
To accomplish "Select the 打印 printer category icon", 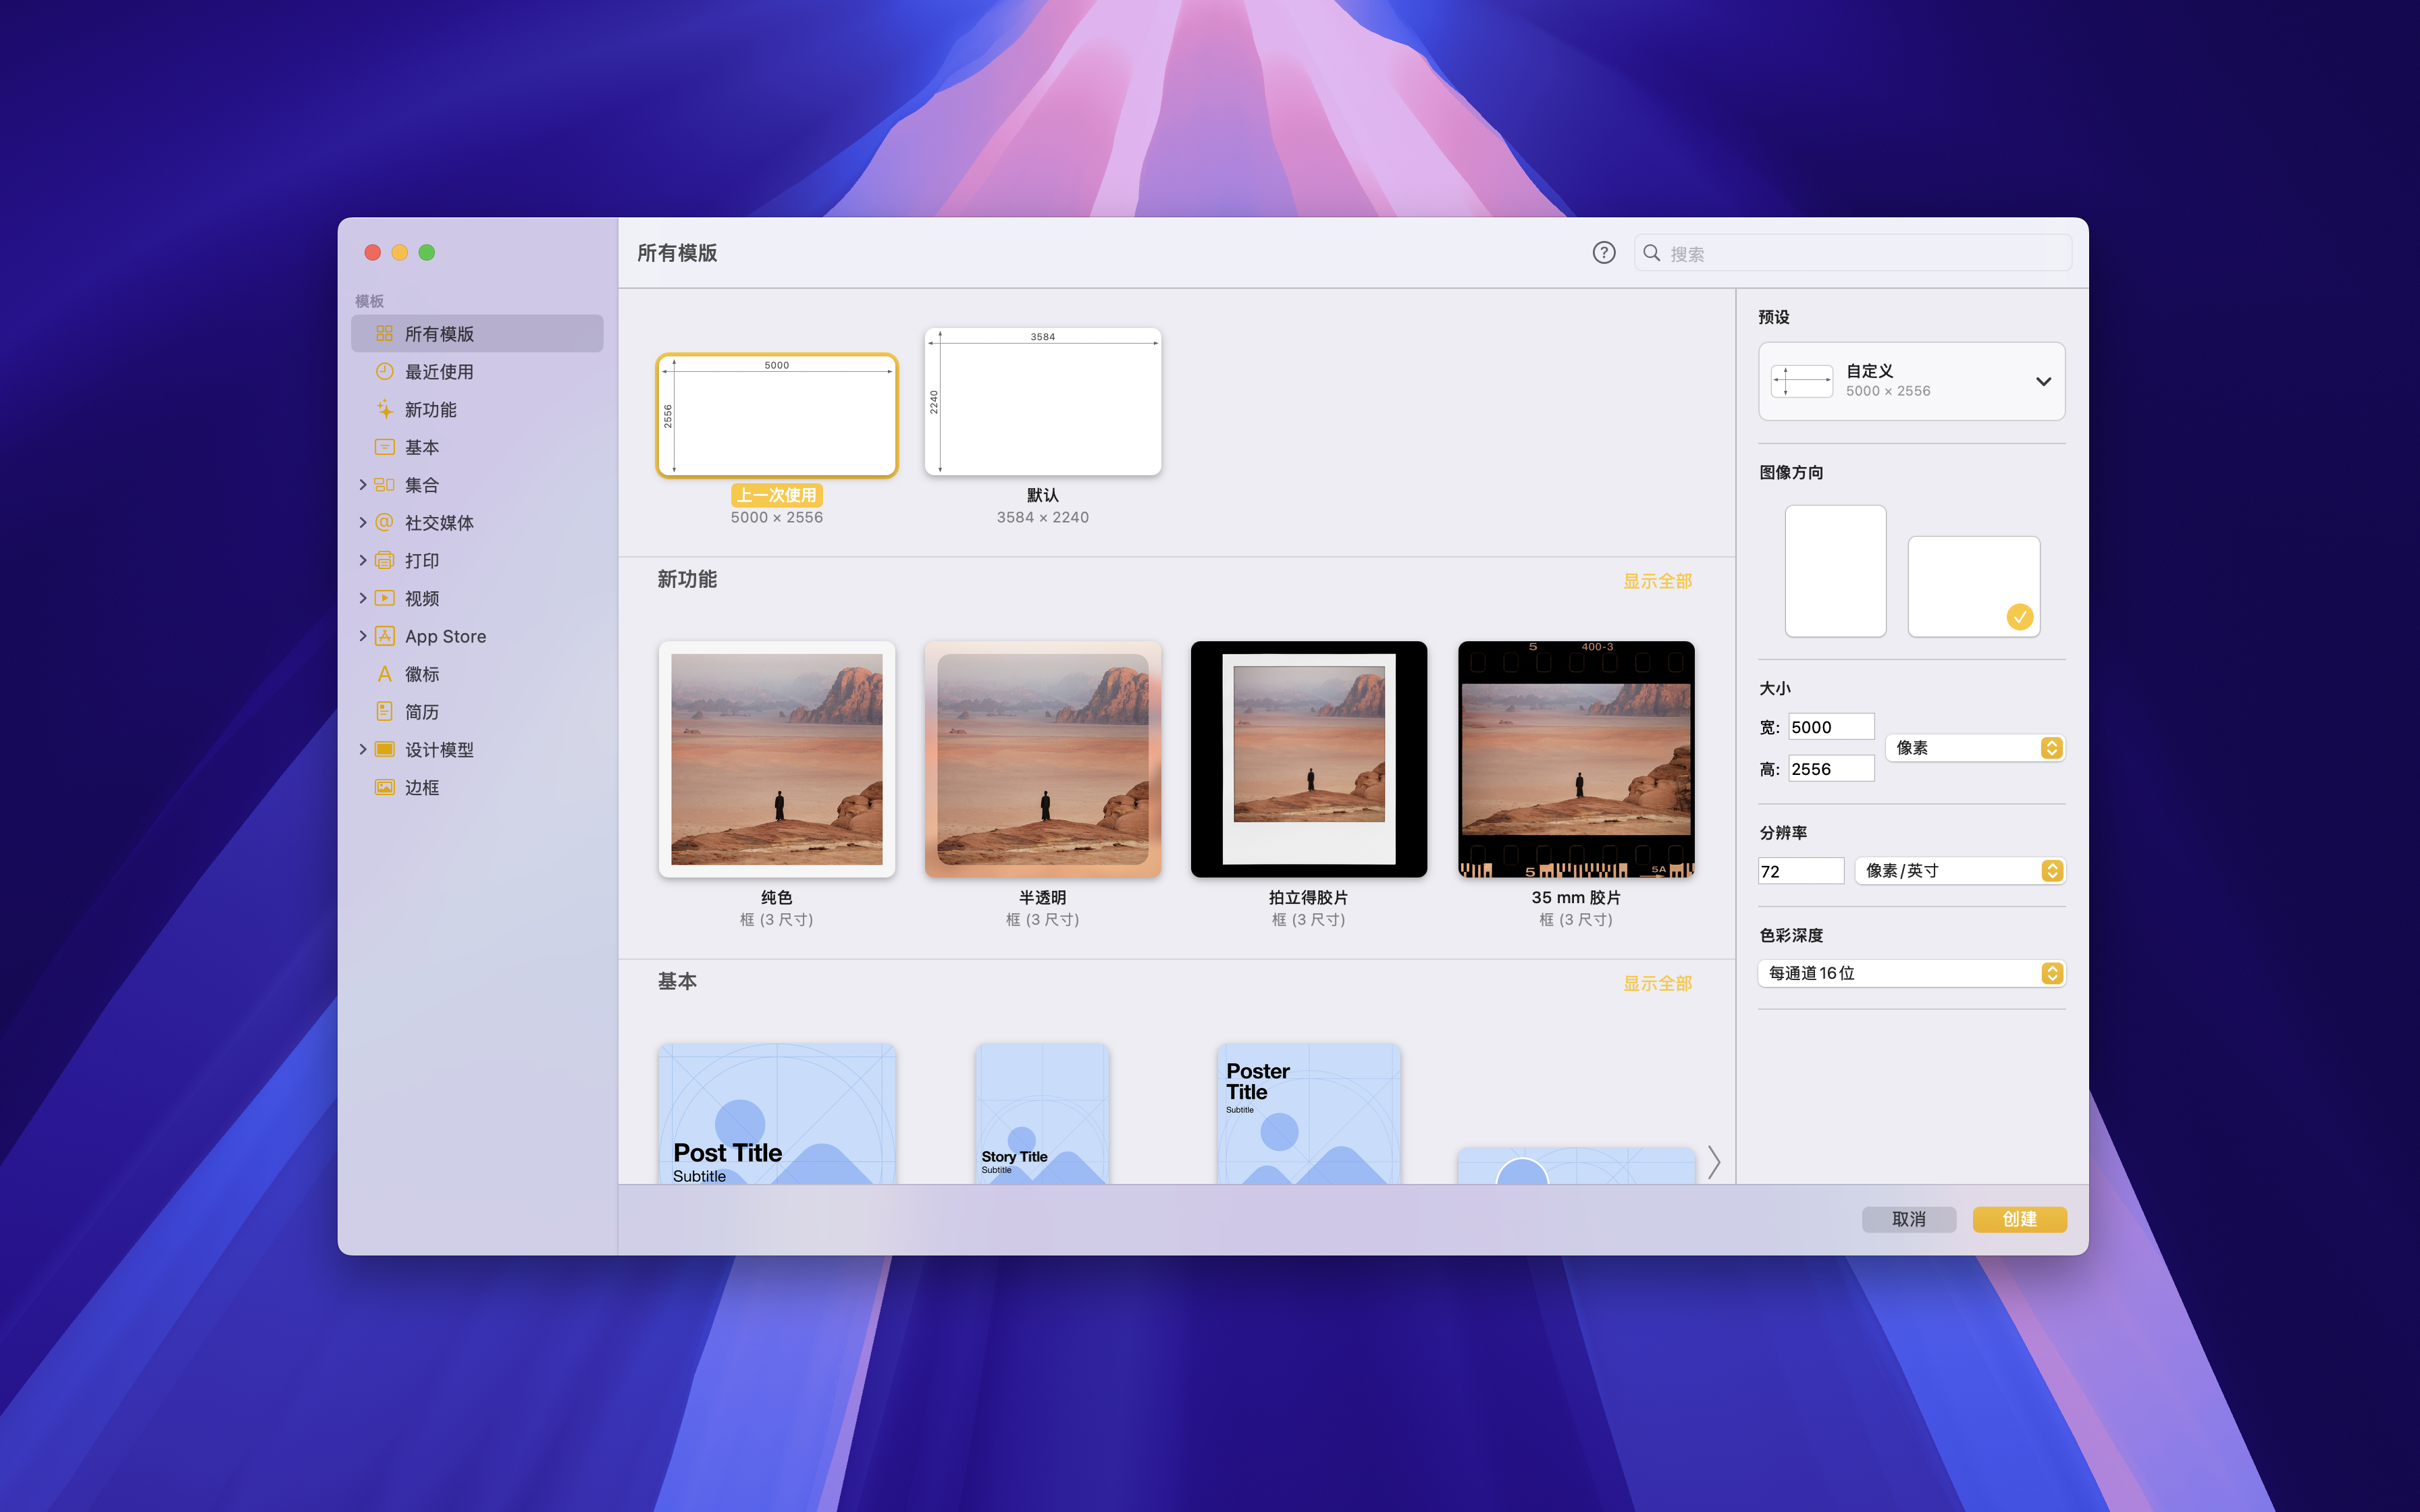I will (x=385, y=560).
